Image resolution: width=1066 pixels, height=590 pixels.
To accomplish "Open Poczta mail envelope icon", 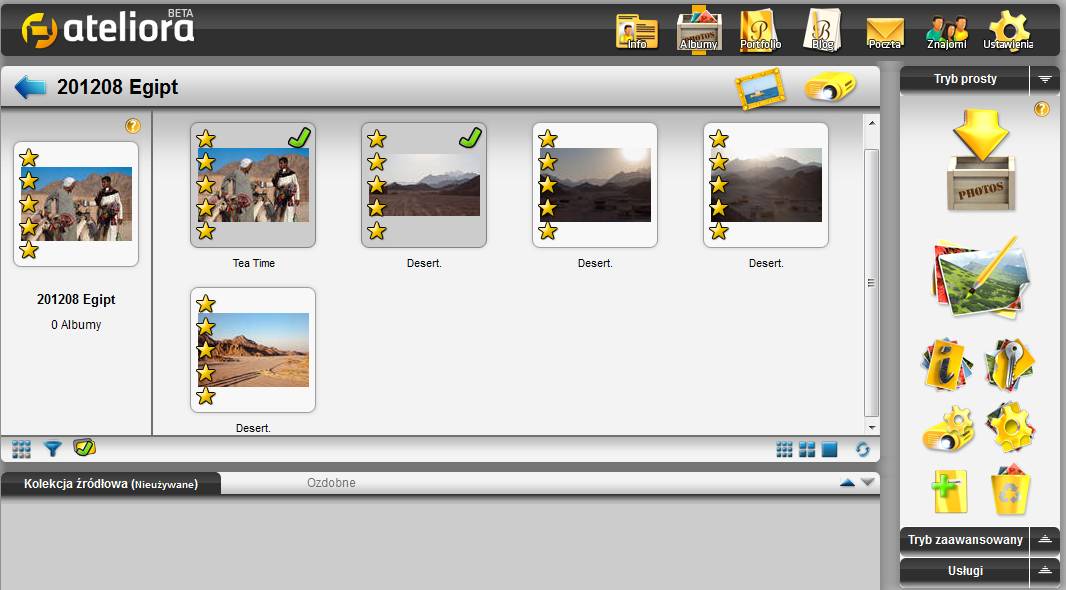I will (x=884, y=32).
